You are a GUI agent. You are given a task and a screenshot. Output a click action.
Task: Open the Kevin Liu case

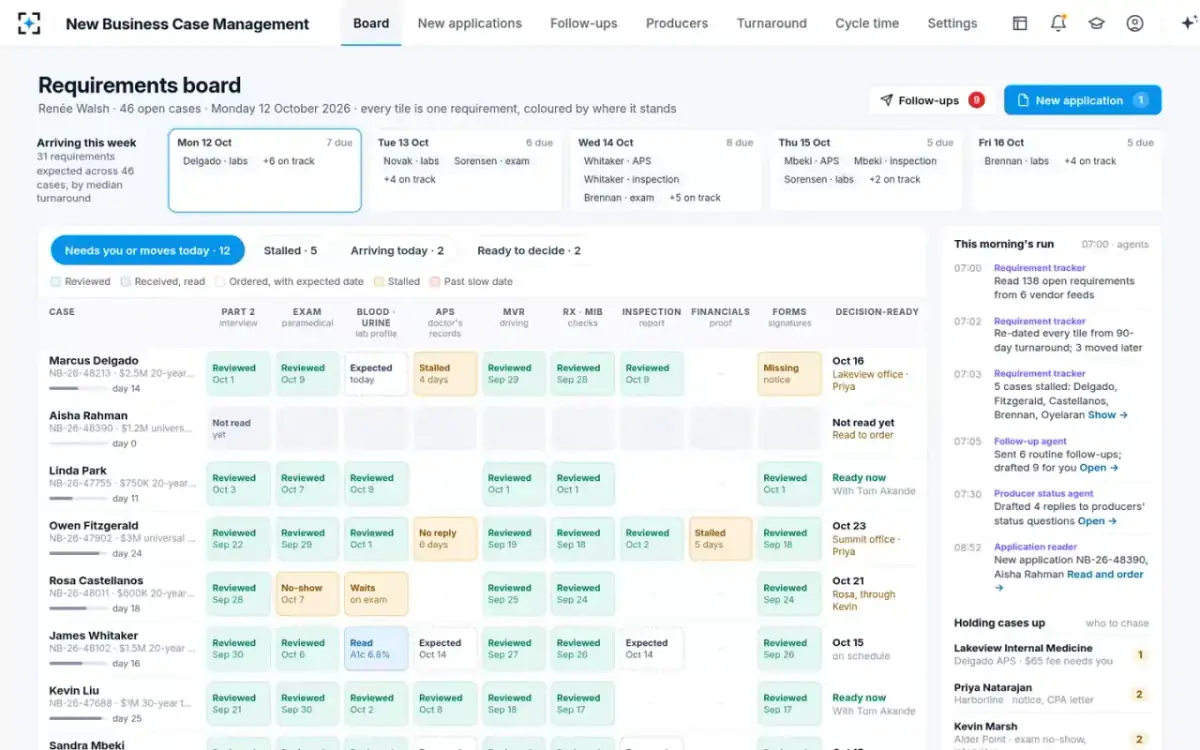72,691
